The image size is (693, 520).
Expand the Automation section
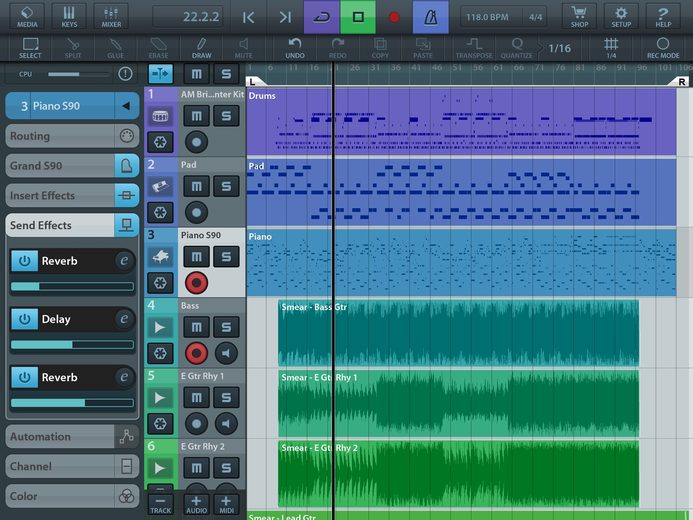(72, 436)
